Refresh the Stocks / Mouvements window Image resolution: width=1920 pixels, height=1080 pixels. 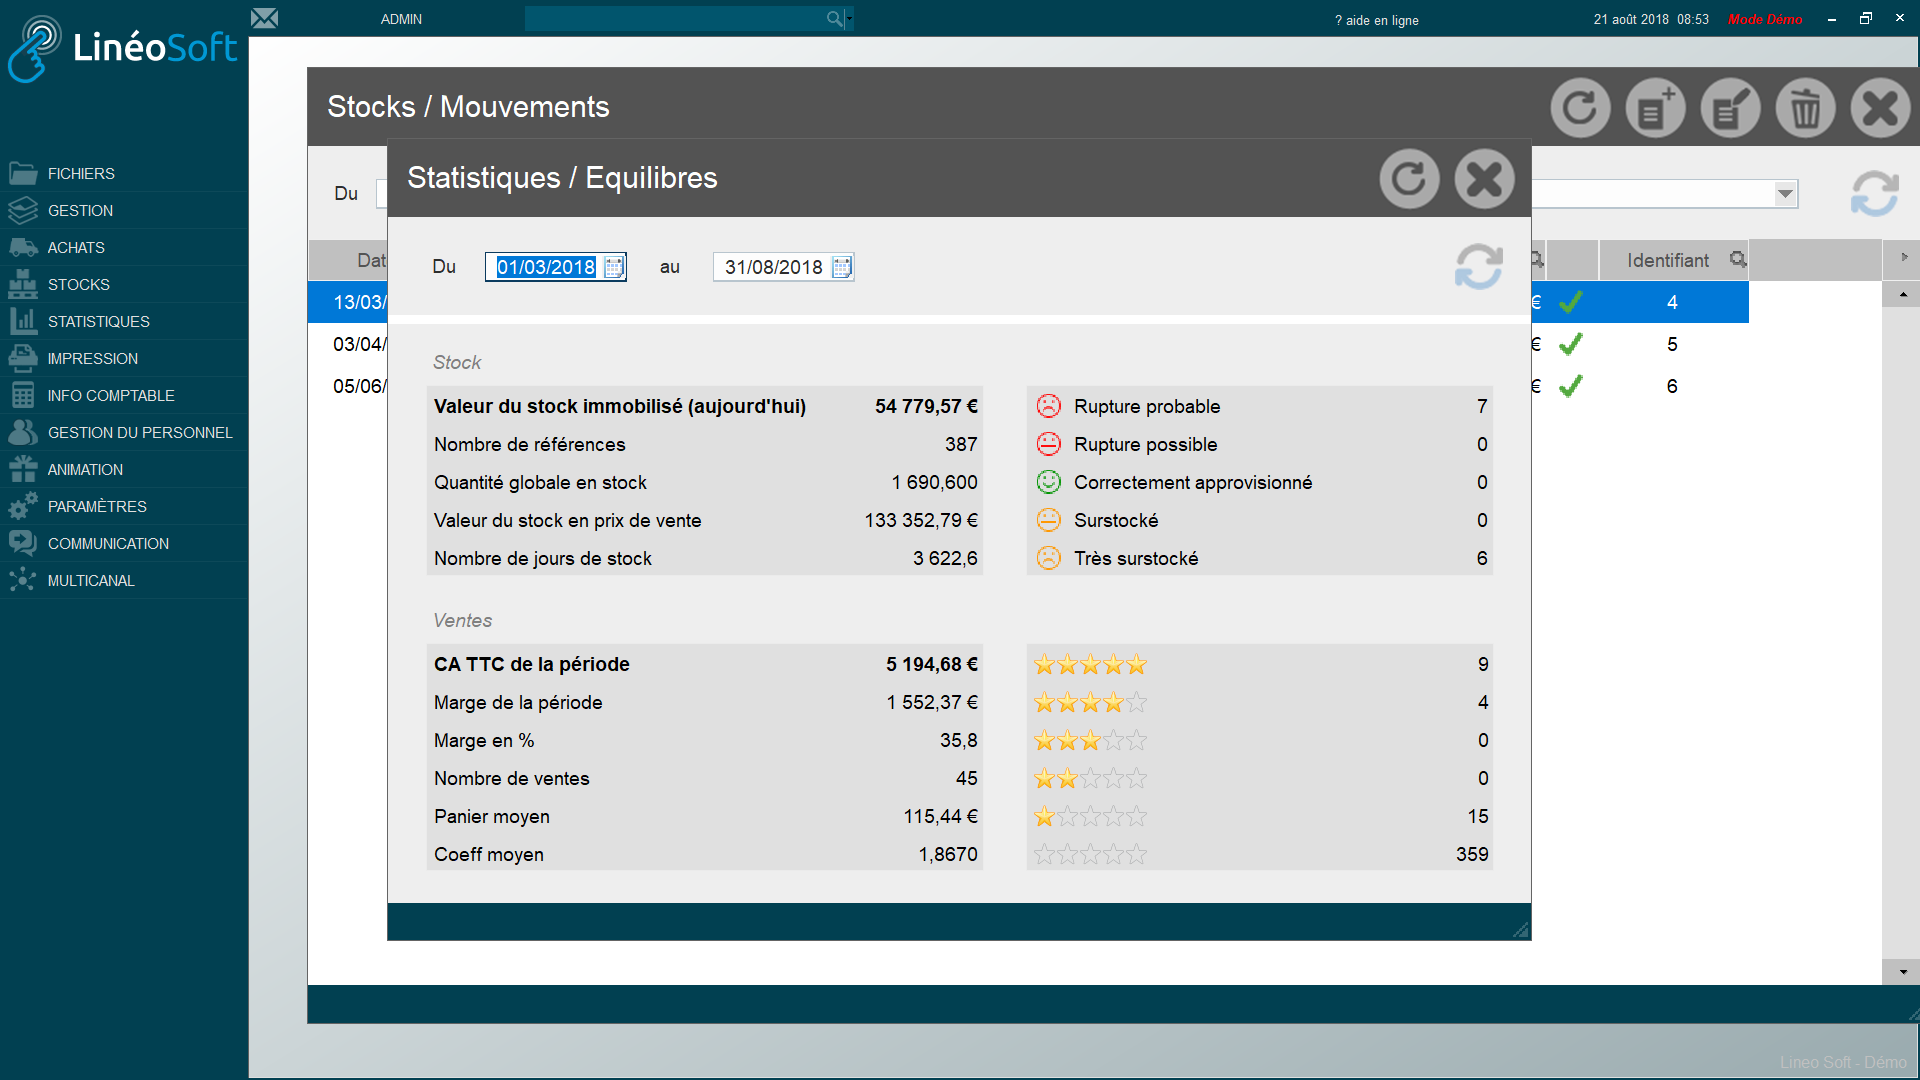pyautogui.click(x=1580, y=108)
